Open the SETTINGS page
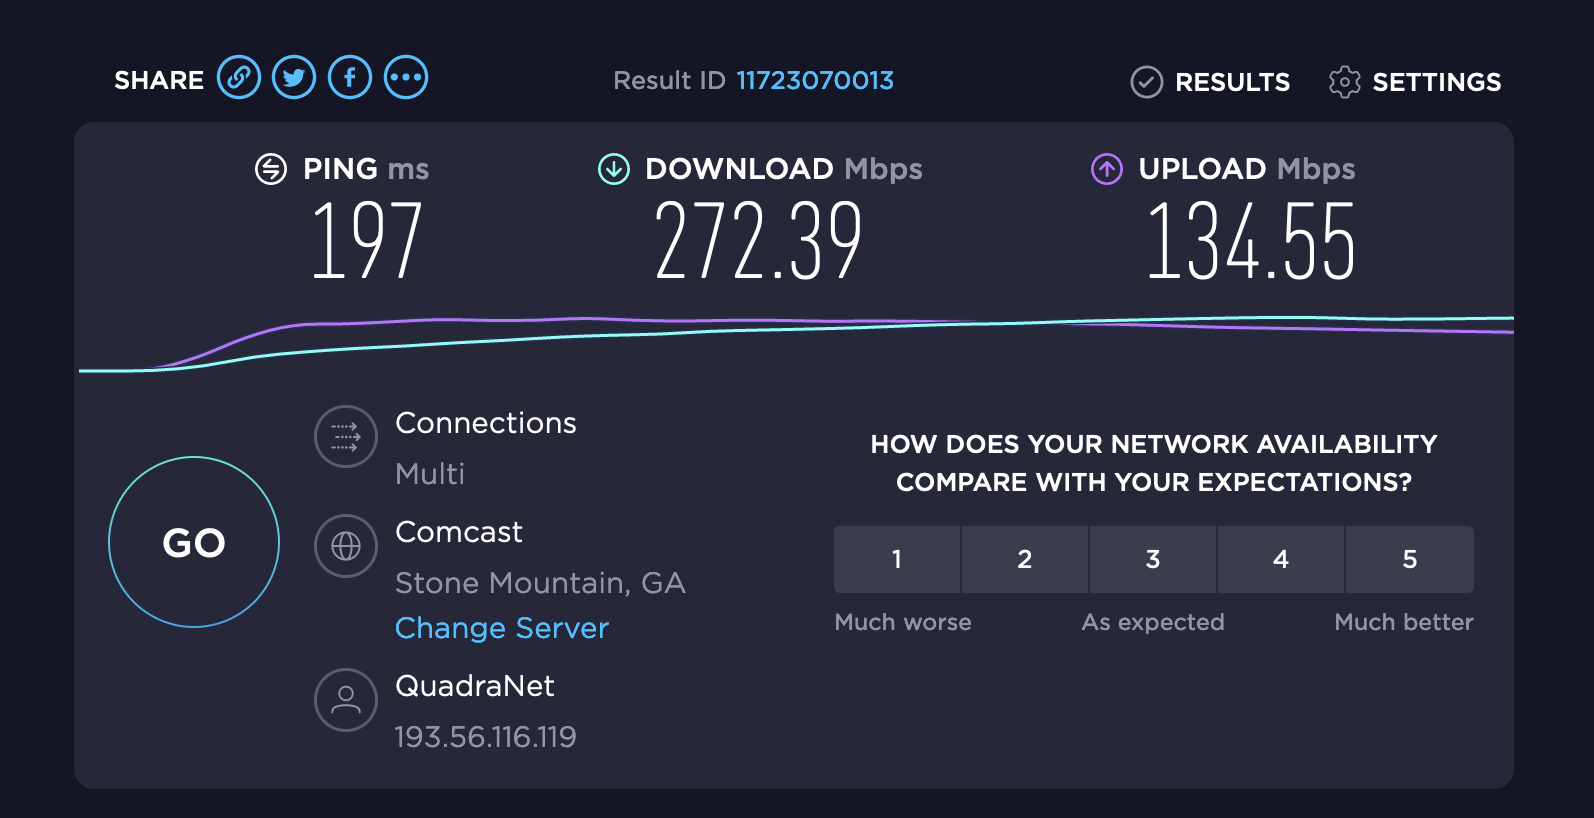Image resolution: width=1594 pixels, height=818 pixels. [1436, 82]
